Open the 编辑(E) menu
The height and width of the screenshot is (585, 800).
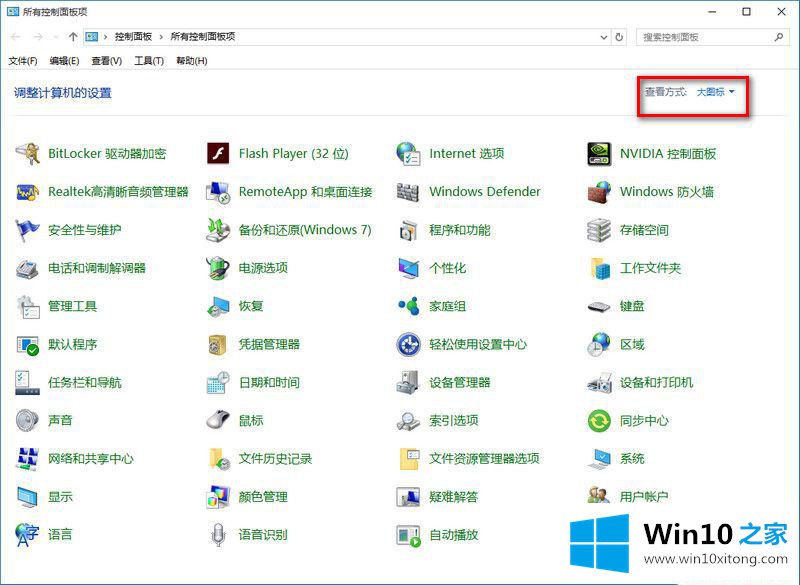pos(64,61)
